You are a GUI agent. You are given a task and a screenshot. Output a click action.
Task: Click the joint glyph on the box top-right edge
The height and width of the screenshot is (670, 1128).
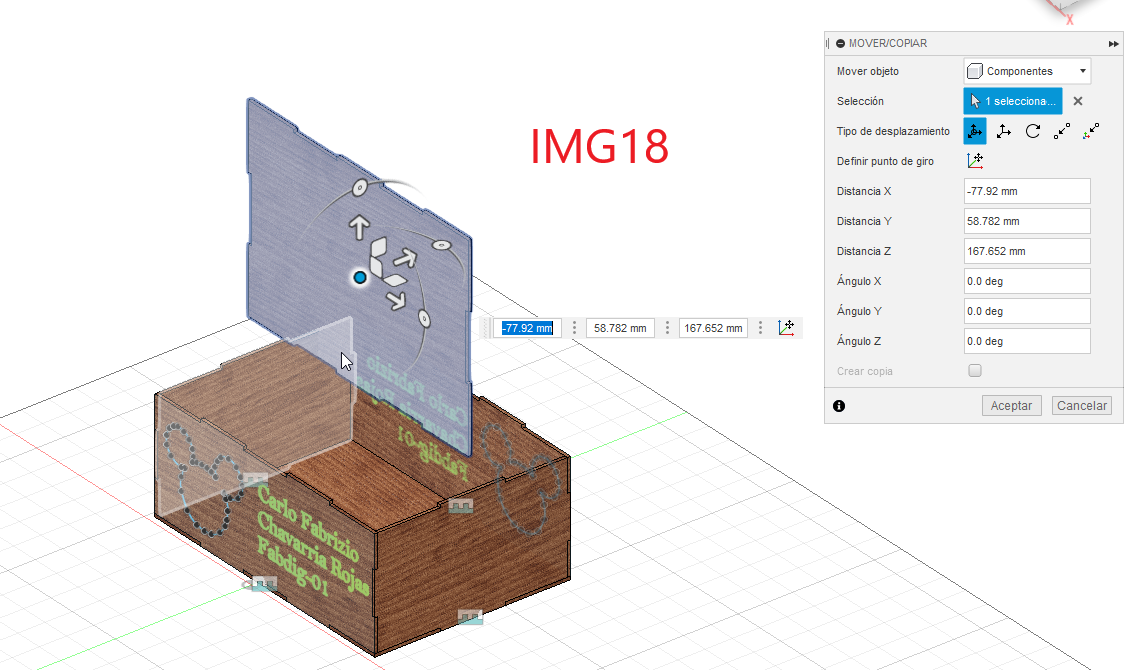pos(460,507)
